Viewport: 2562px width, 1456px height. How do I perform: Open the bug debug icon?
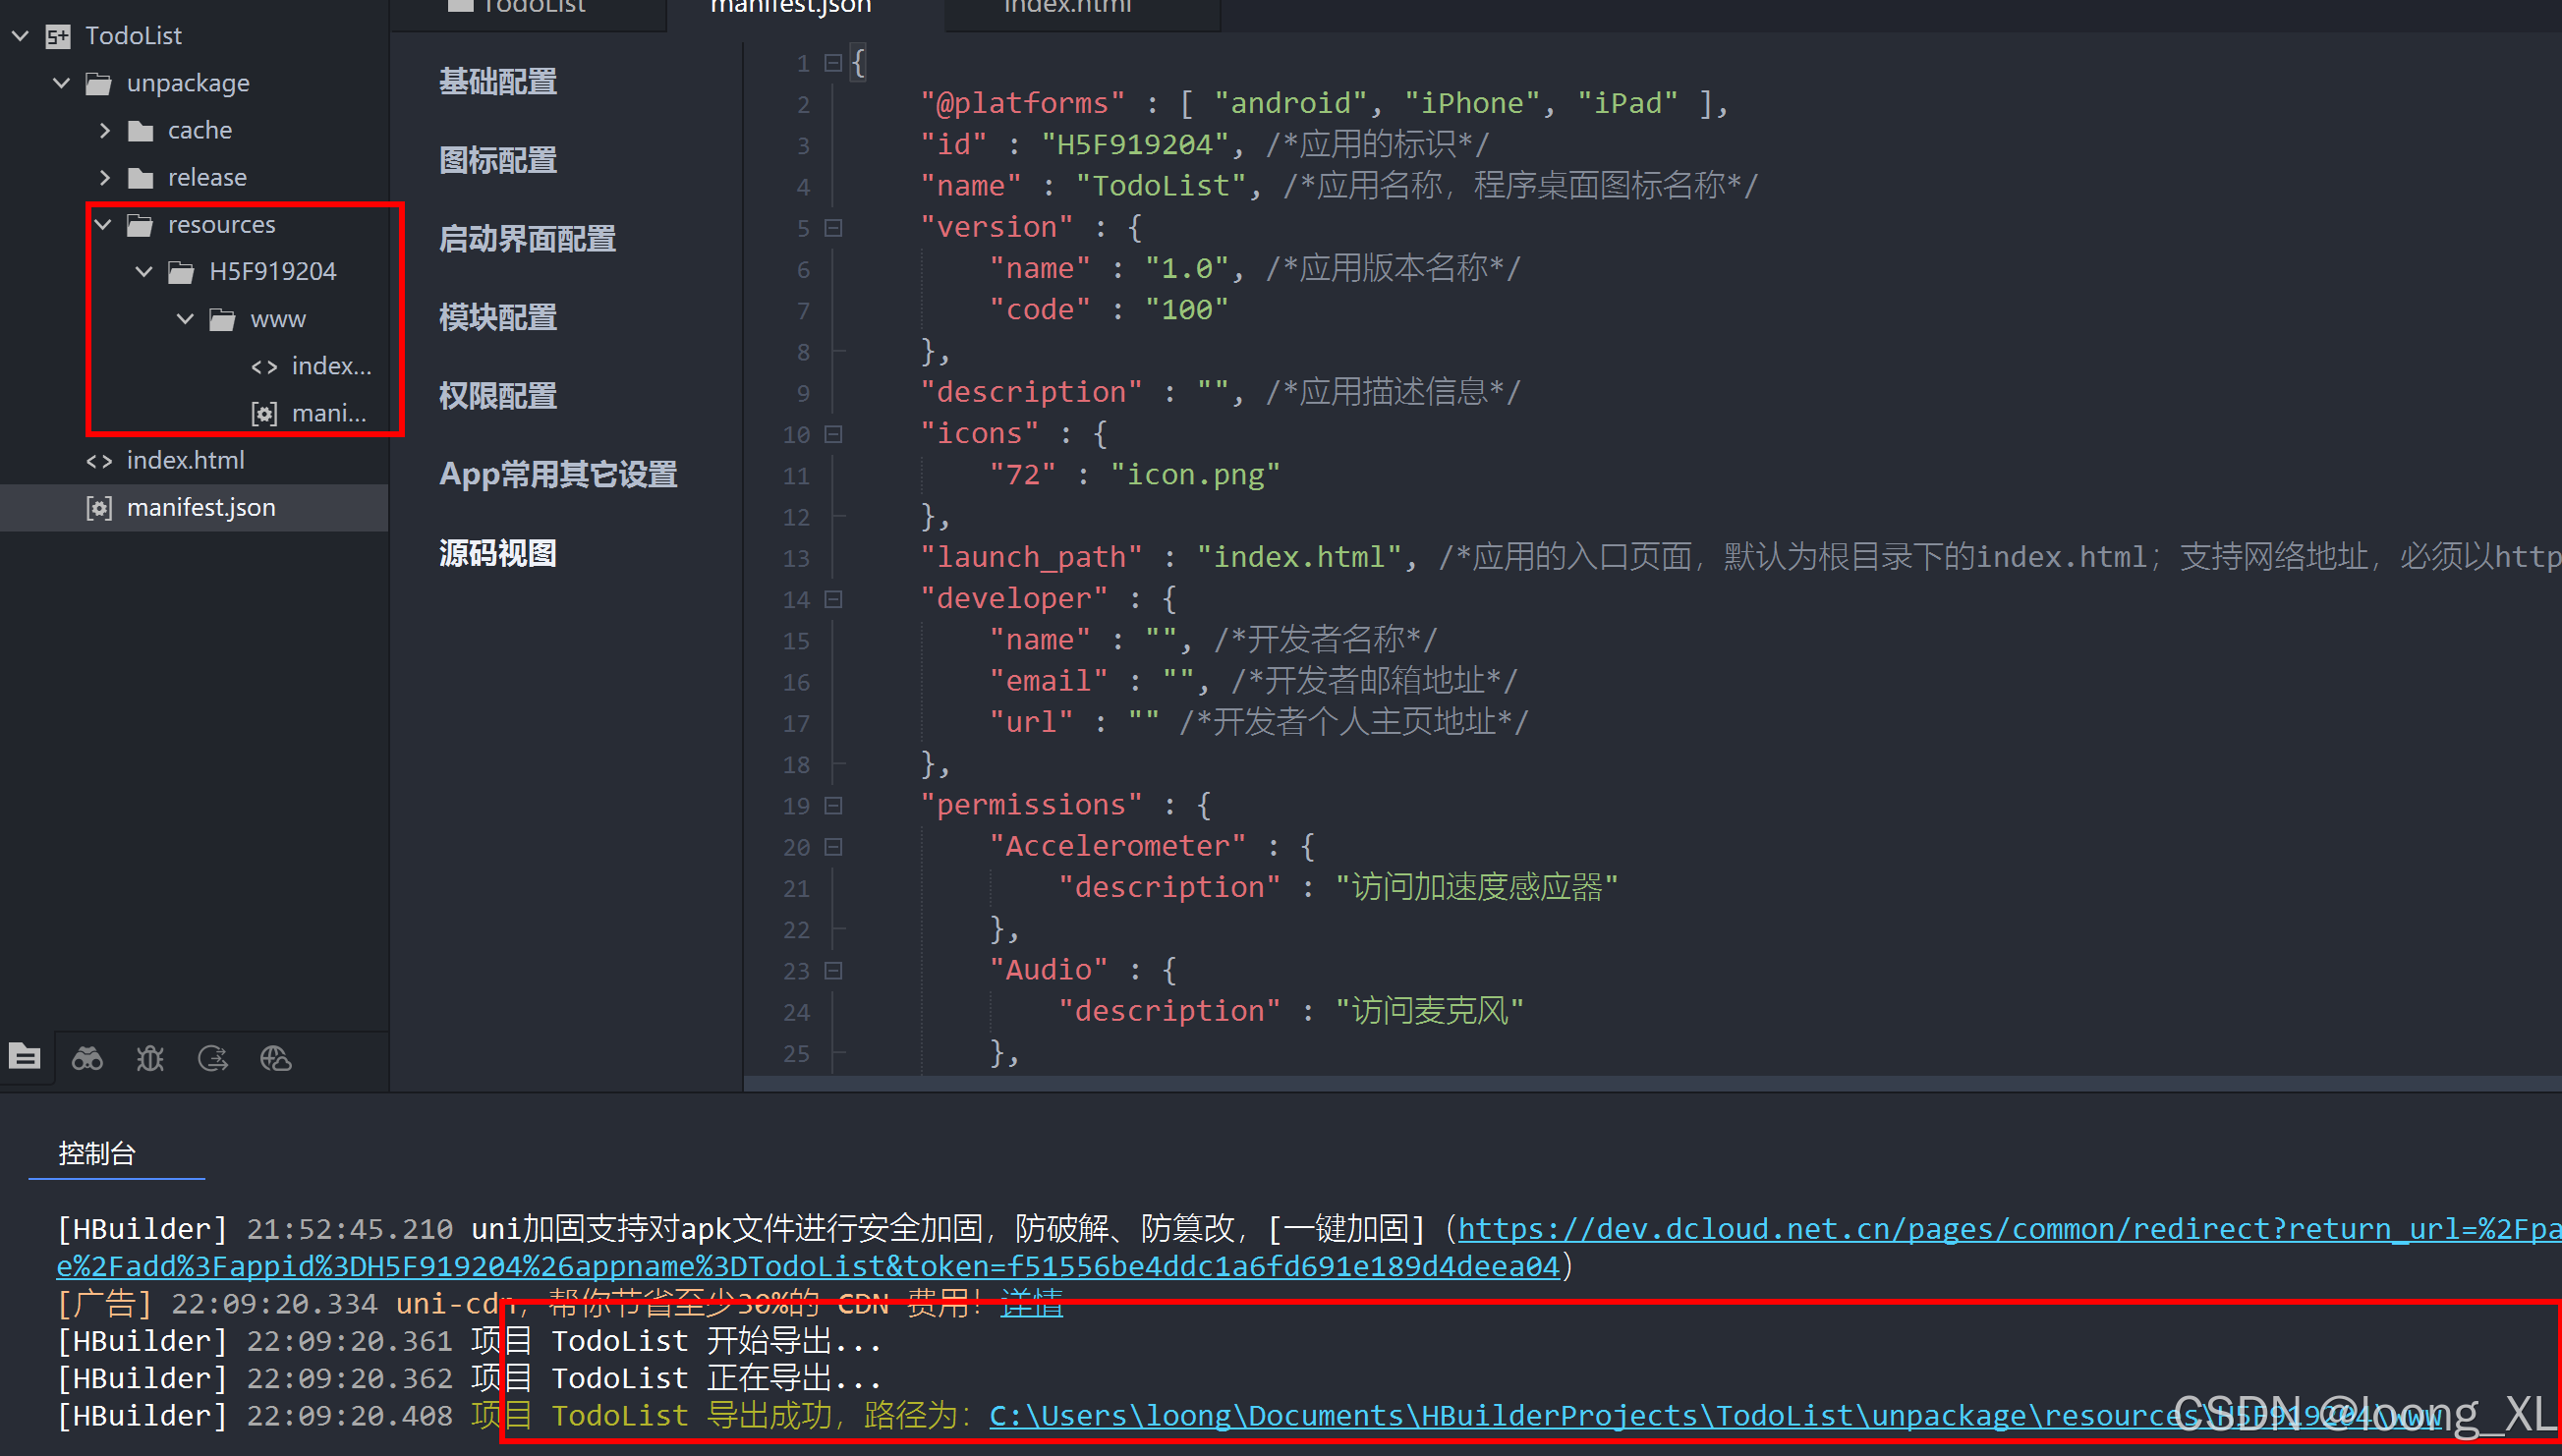[150, 1058]
